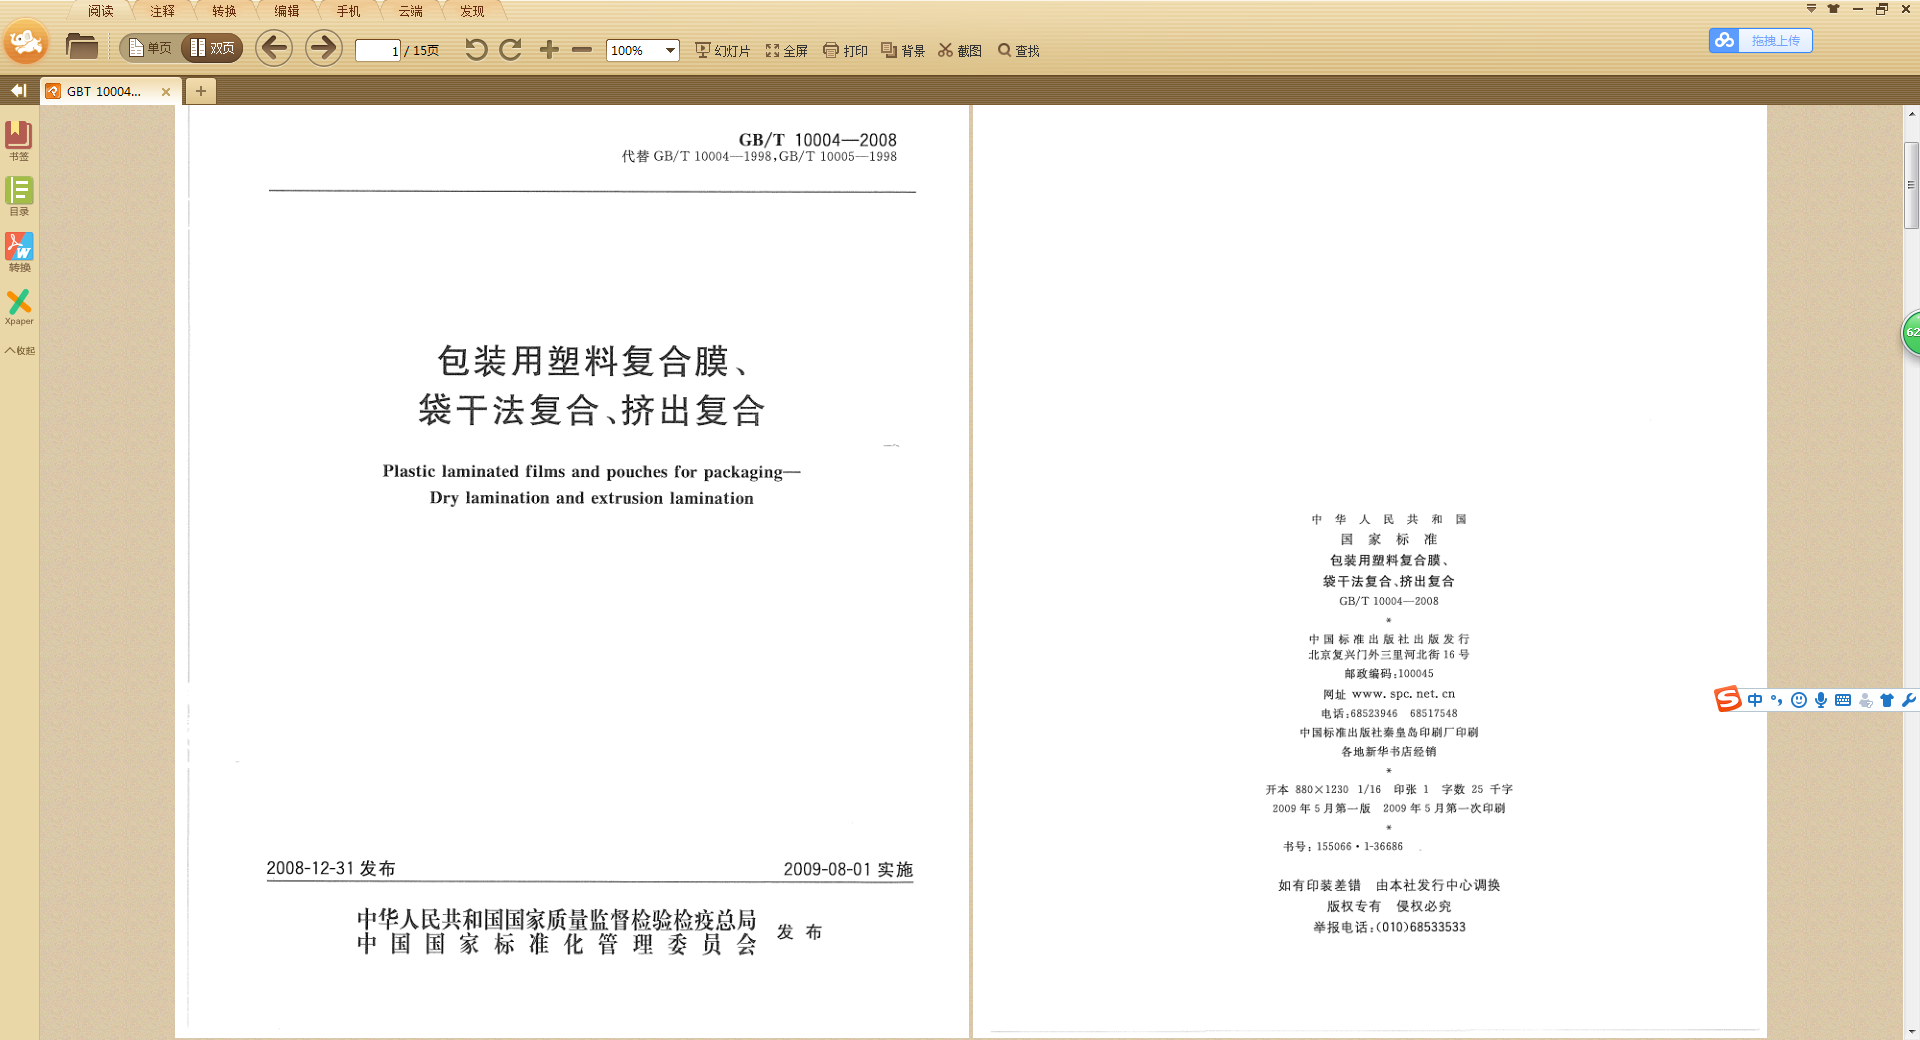
Task: Zoom in with the plus icon
Action: point(549,50)
